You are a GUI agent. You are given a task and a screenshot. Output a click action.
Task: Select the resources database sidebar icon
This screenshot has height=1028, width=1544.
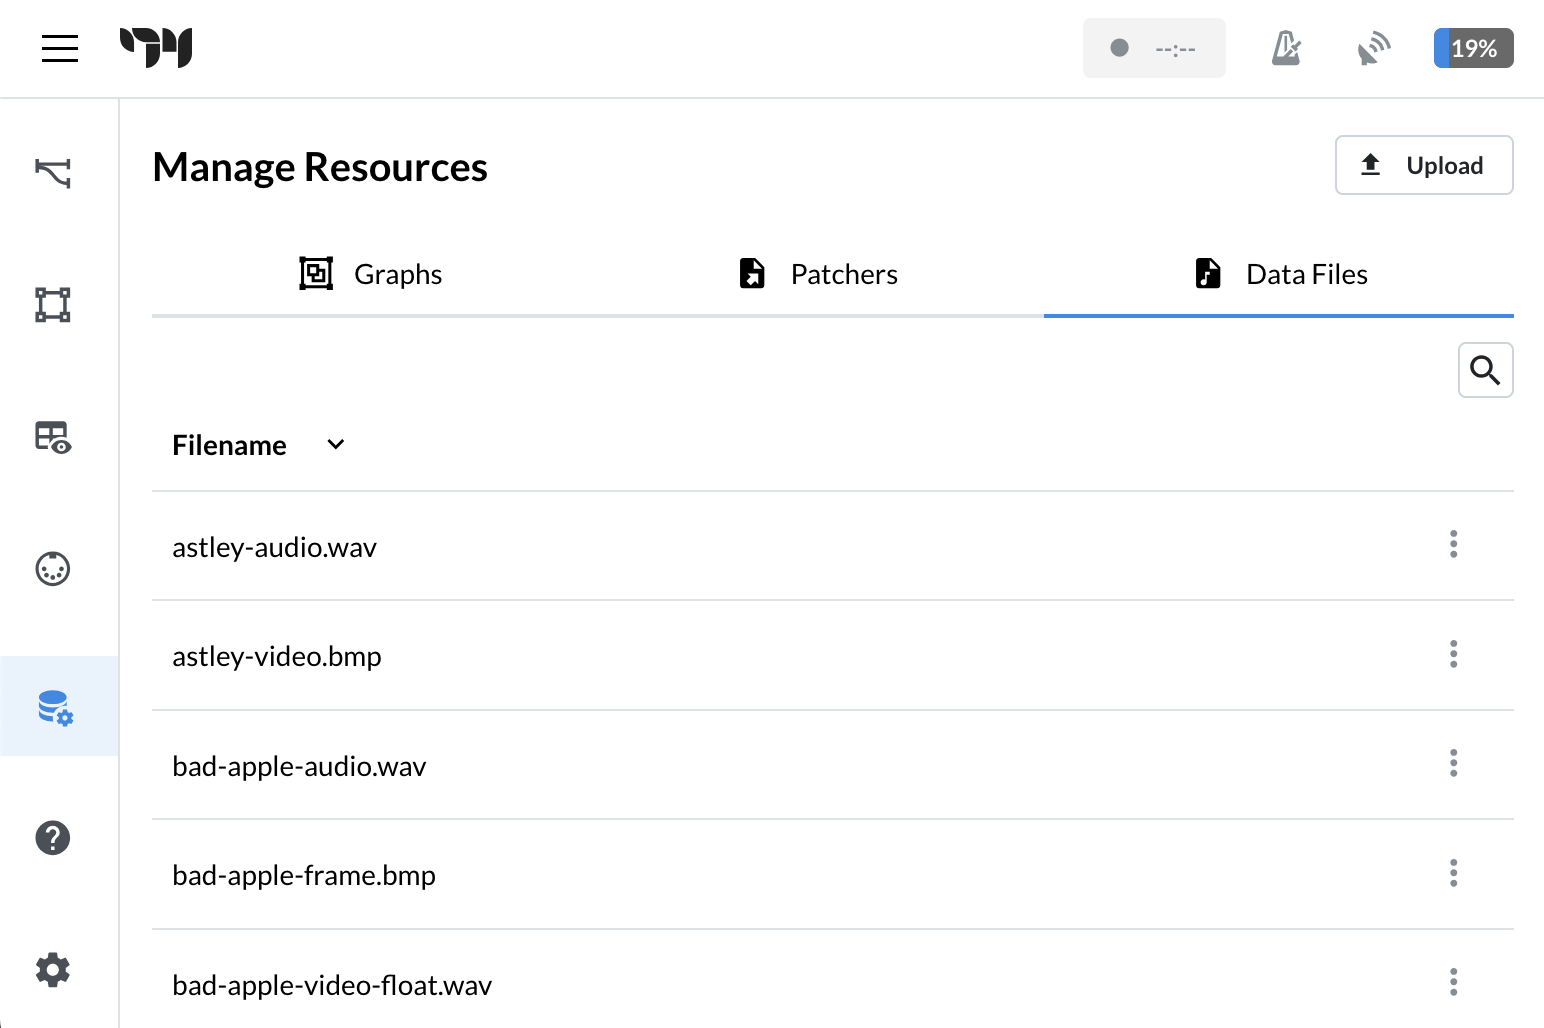(56, 706)
